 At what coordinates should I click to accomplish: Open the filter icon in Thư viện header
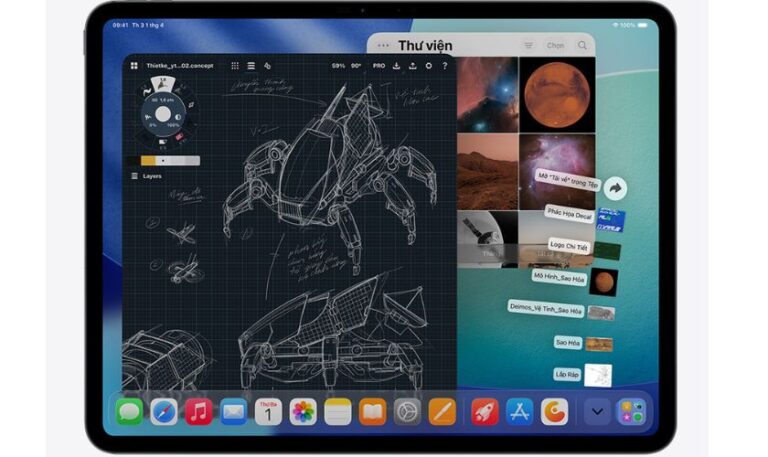[528, 46]
